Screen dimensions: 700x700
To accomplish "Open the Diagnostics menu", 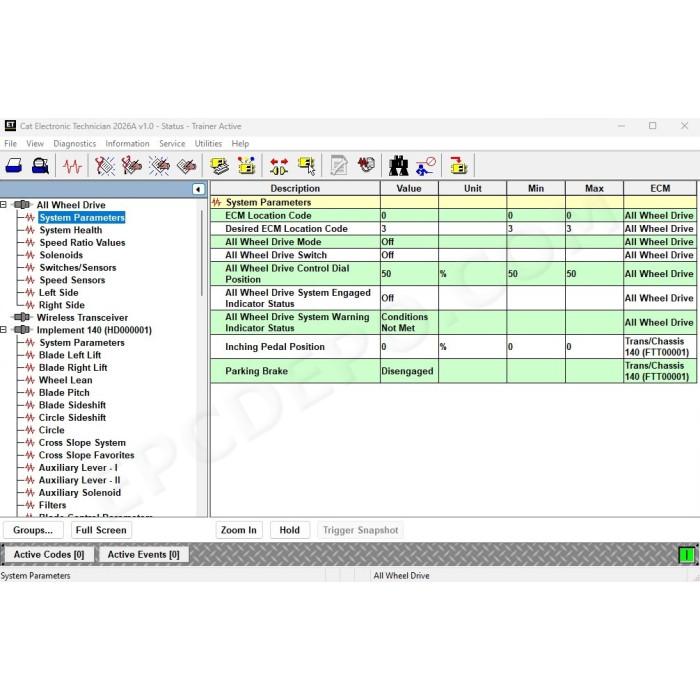I will (75, 144).
